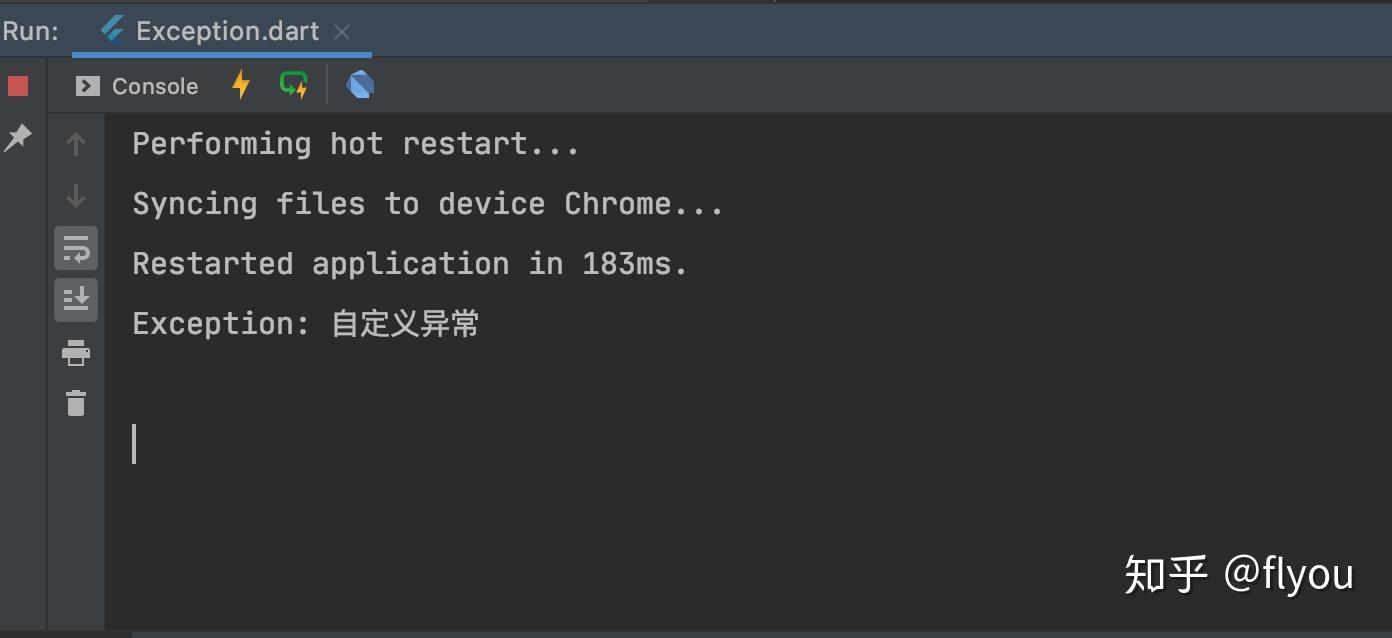Jump down the stack trace with down arrow
The width and height of the screenshot is (1392, 638).
coord(76,196)
